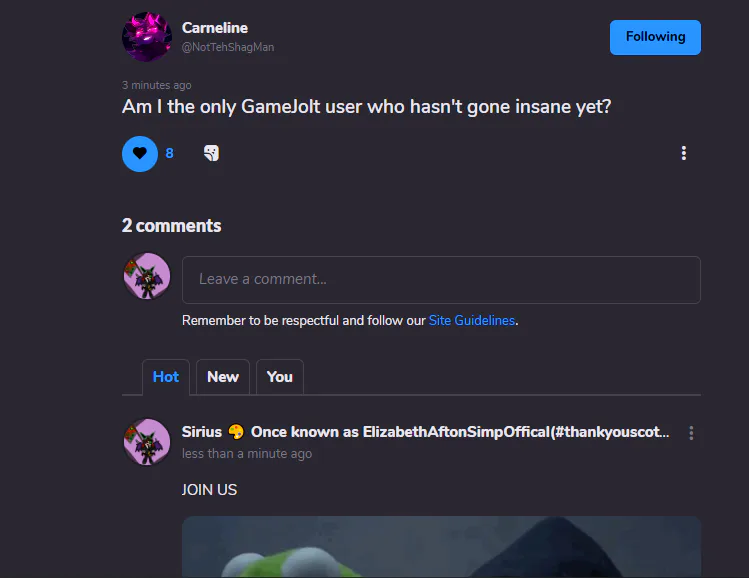Toggle the Following button for Carneline
The width and height of the screenshot is (749, 578).
[655, 37]
